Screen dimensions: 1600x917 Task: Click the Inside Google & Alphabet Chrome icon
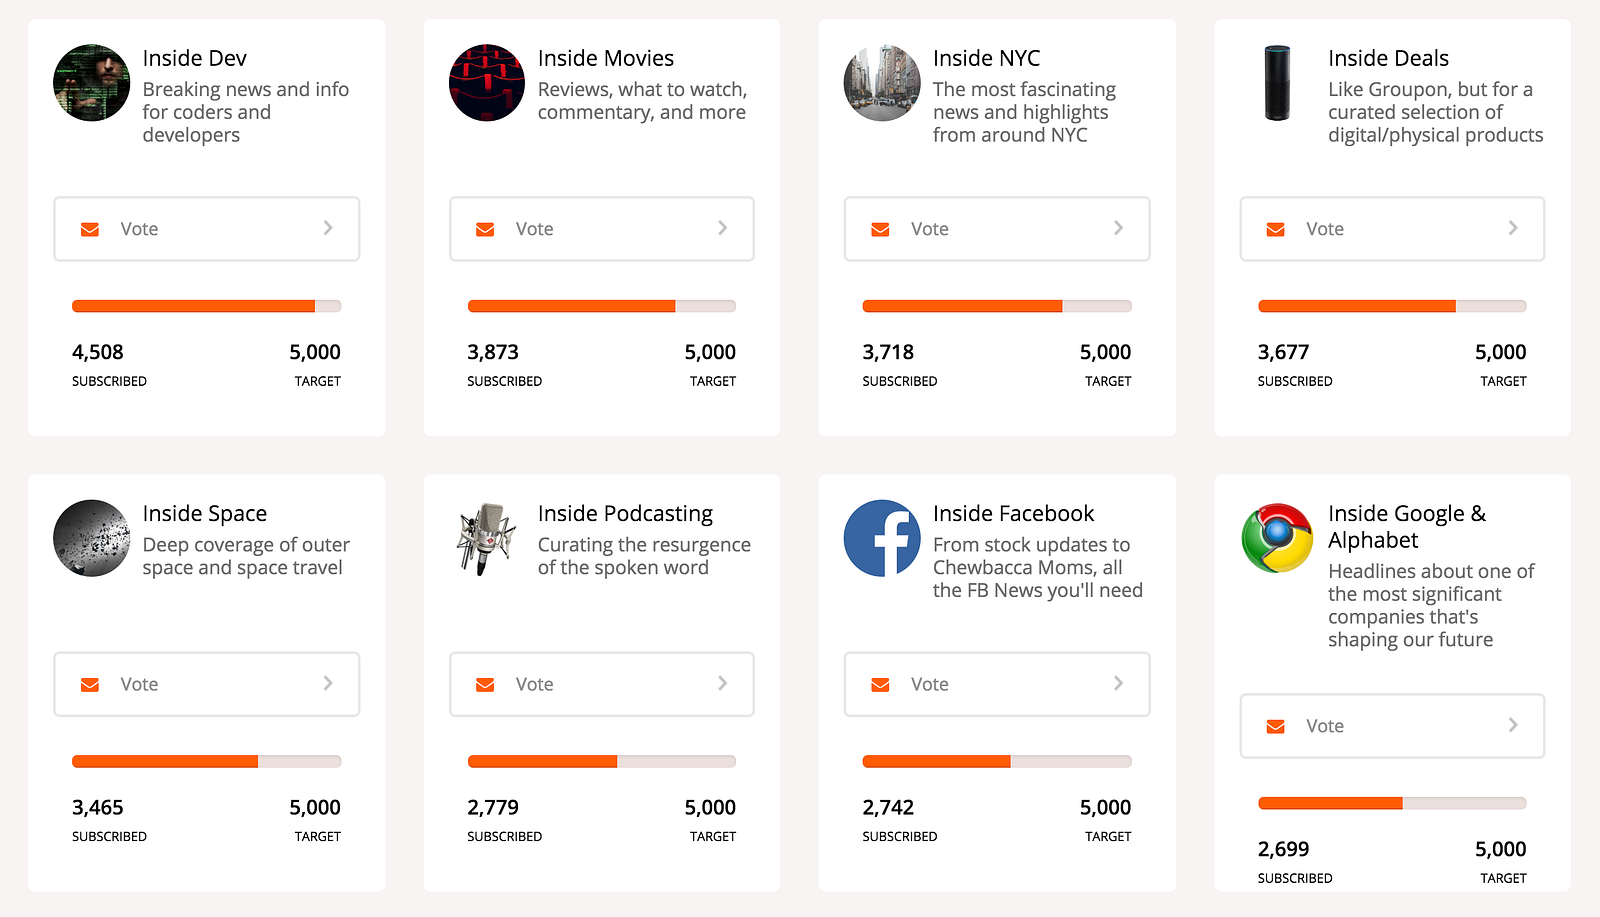click(1277, 538)
